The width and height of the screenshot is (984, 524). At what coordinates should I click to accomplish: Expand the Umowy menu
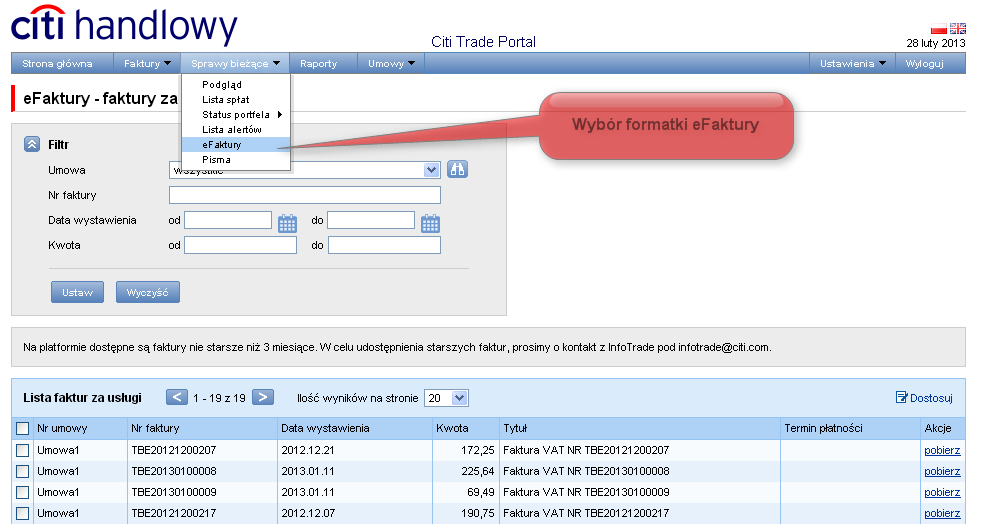point(391,63)
